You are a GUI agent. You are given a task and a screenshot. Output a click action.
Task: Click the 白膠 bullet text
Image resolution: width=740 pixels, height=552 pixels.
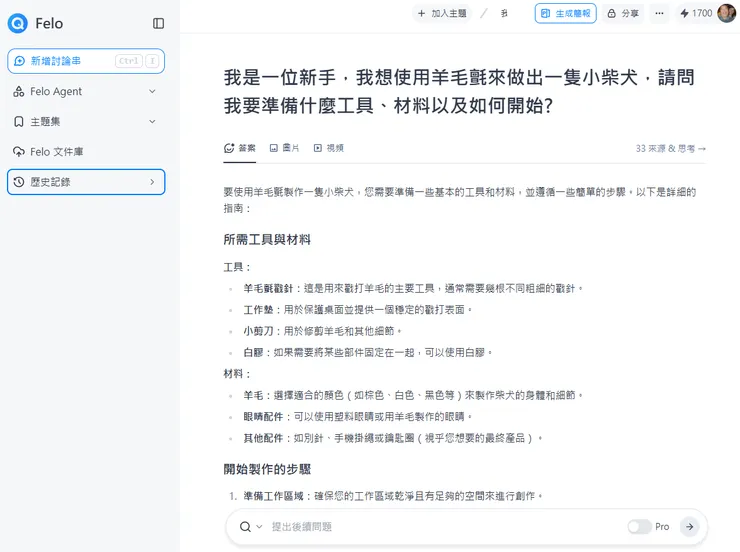(368, 352)
